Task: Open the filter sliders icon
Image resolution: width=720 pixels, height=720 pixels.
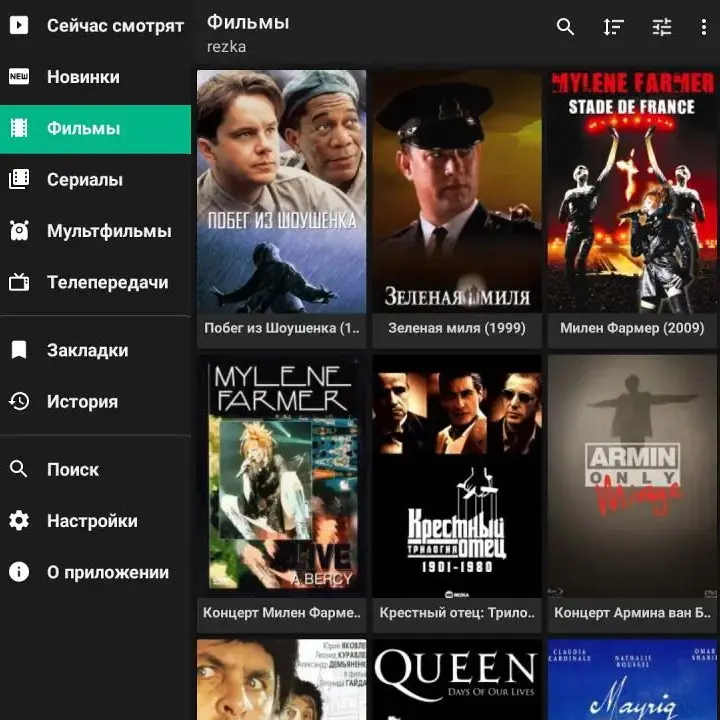Action: [x=662, y=28]
